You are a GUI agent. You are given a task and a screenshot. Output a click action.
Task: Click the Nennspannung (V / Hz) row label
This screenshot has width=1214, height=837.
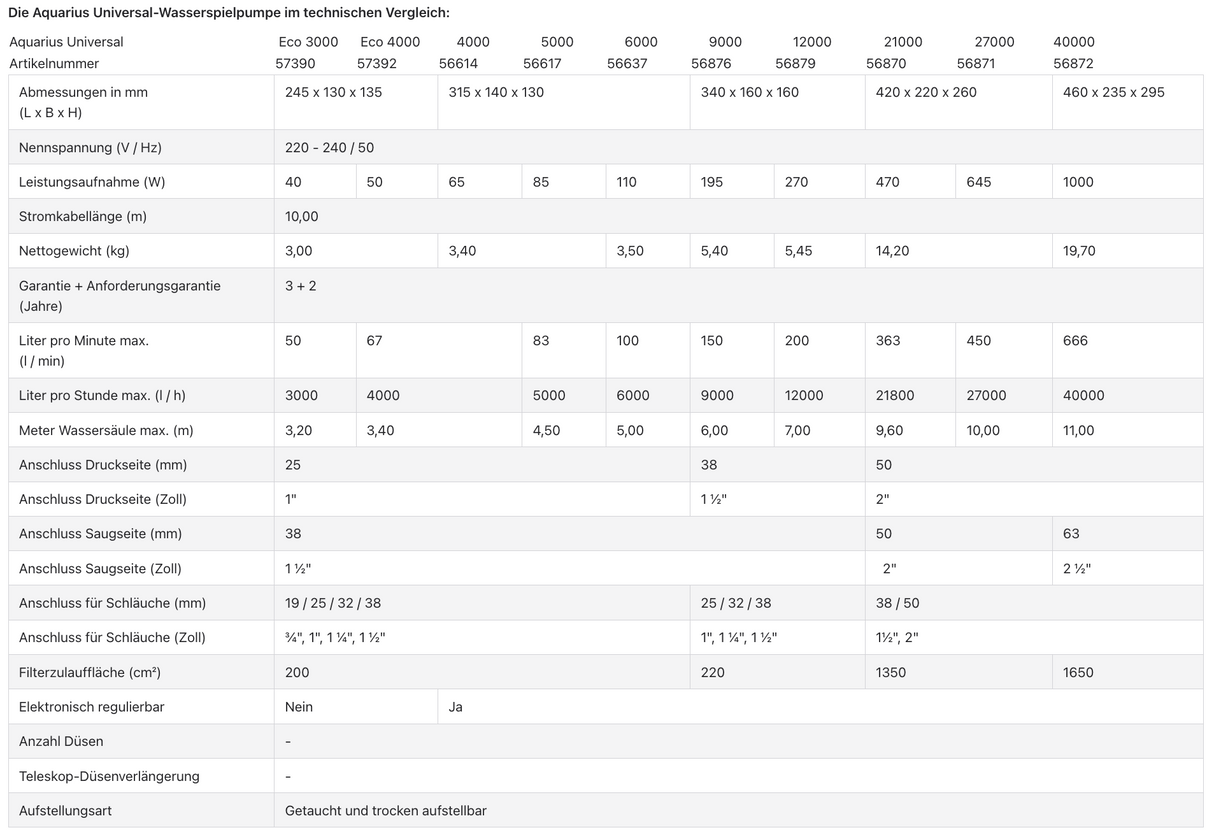pyautogui.click(x=90, y=147)
